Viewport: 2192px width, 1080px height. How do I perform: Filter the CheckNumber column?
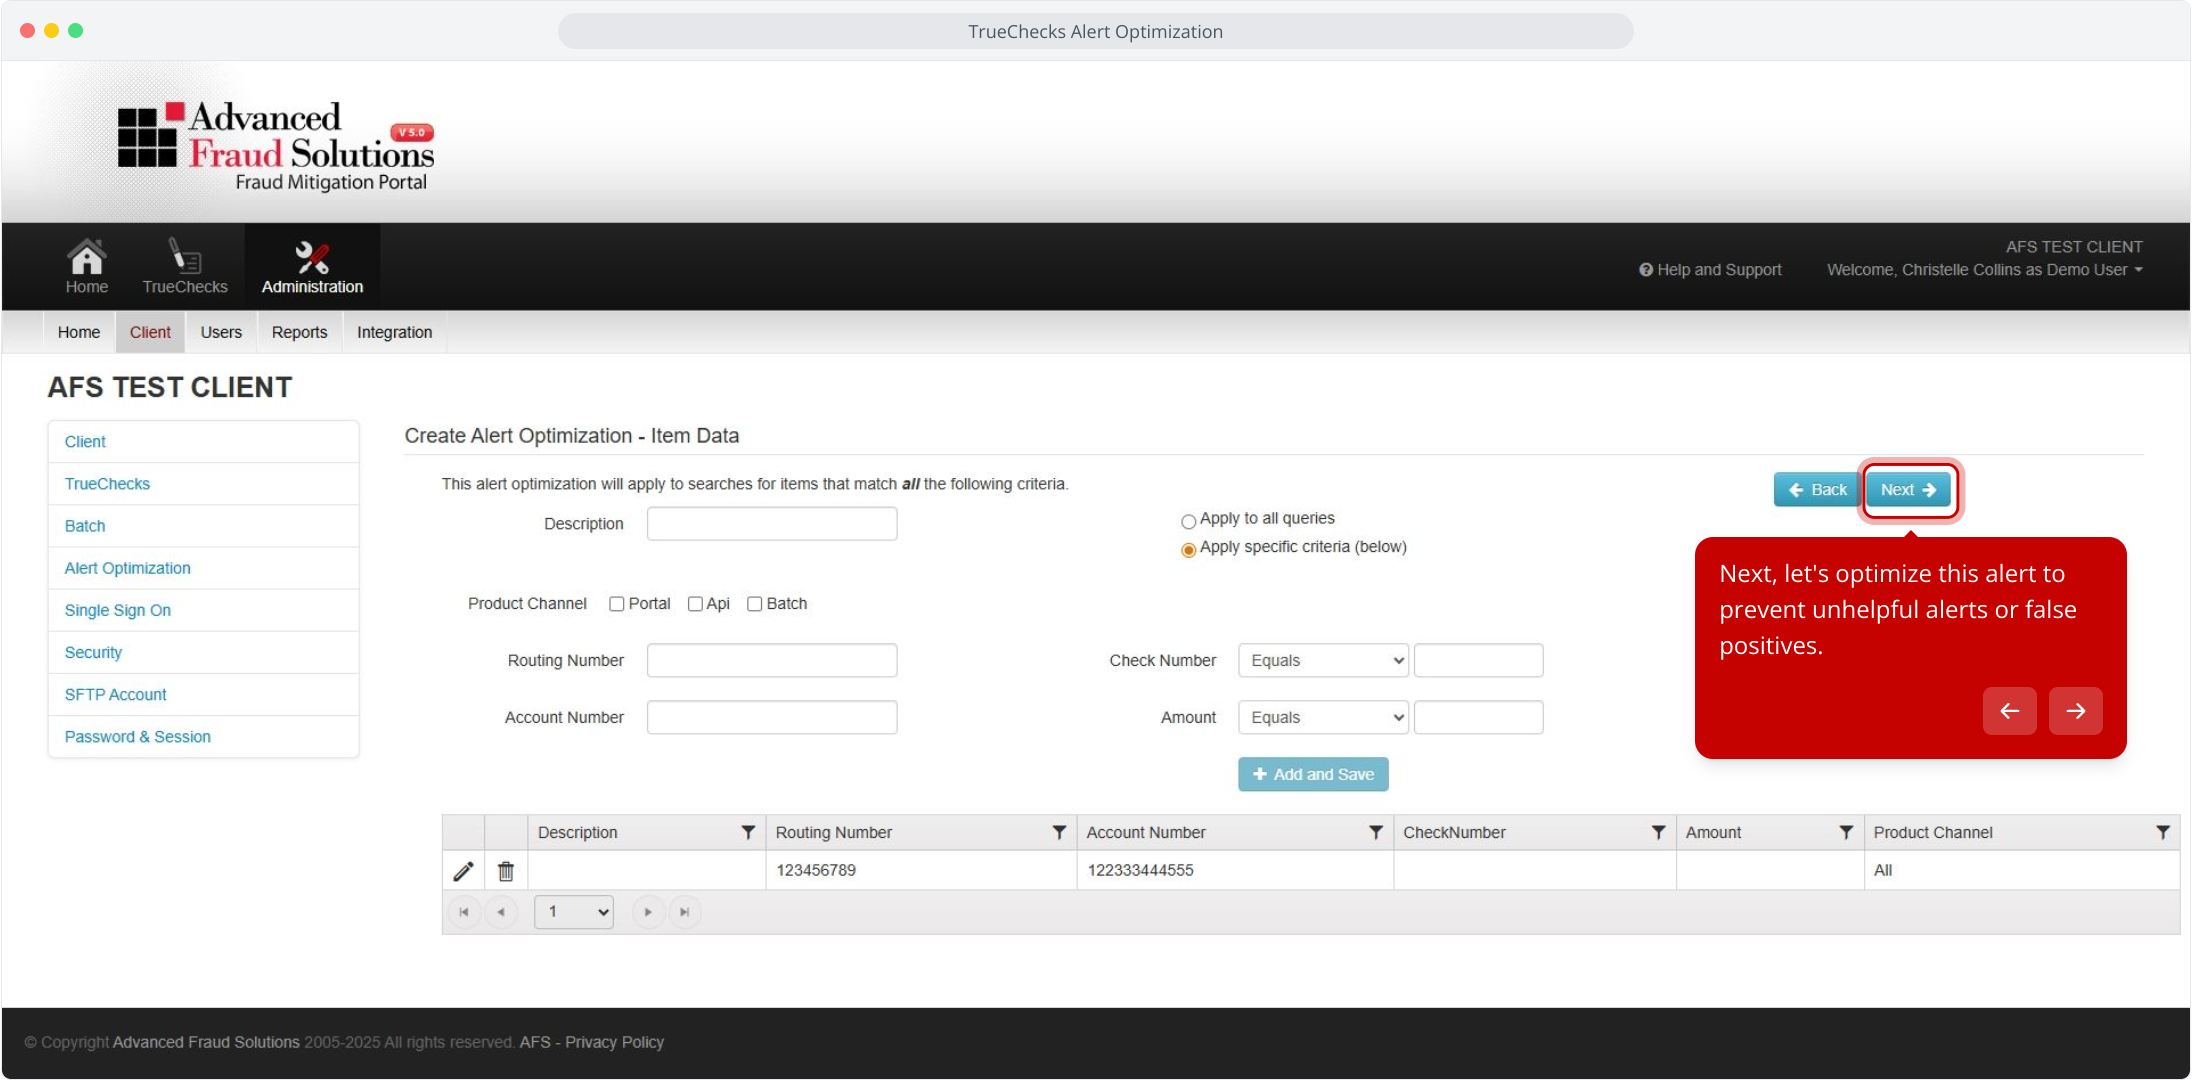[x=1659, y=833]
